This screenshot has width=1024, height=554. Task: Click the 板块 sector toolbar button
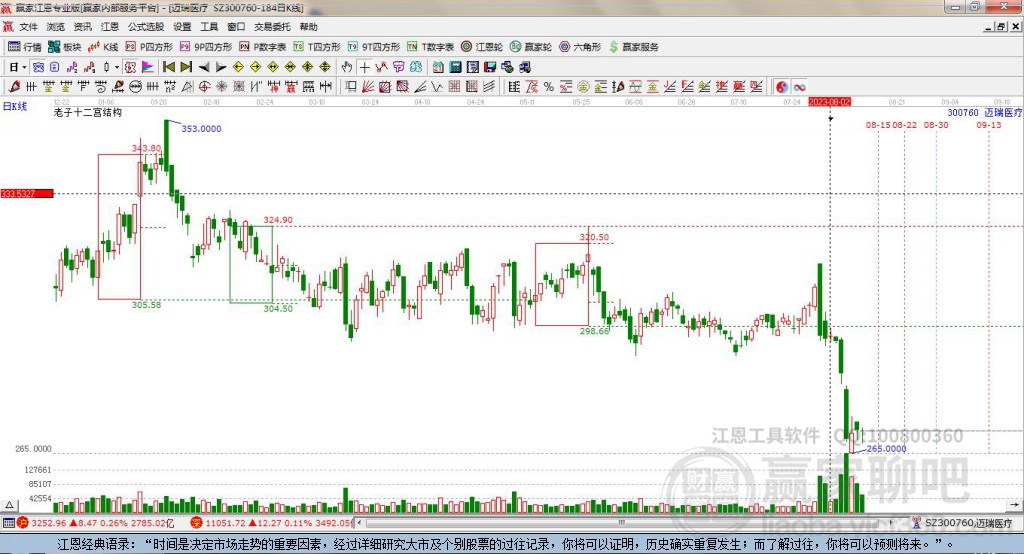click(65, 47)
